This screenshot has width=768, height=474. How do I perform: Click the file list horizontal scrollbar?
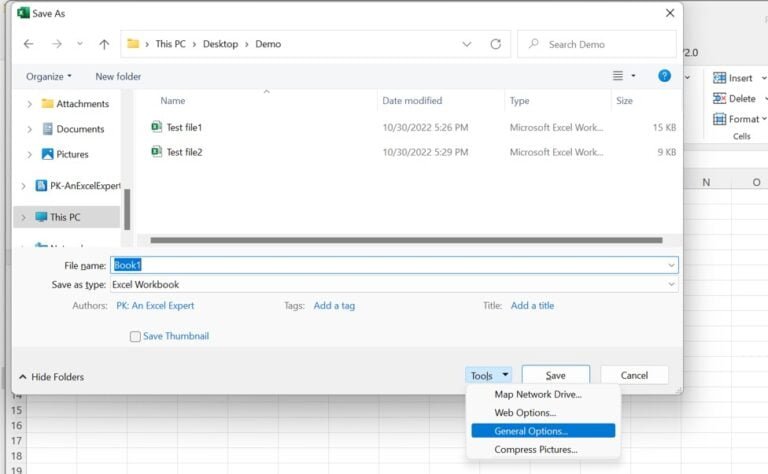point(406,240)
